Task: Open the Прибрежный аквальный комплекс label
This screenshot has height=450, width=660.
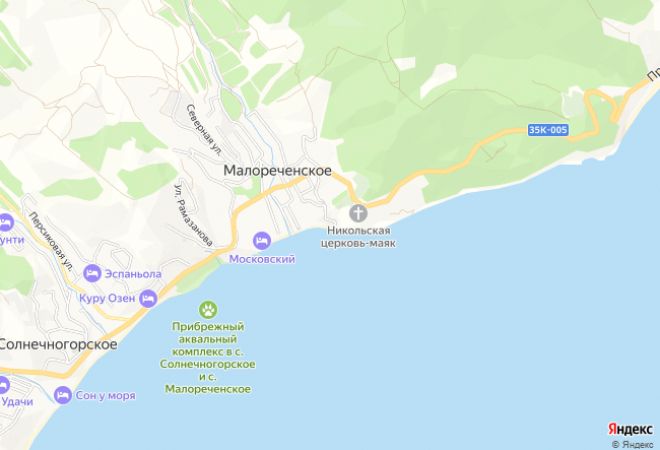Action: point(208,357)
